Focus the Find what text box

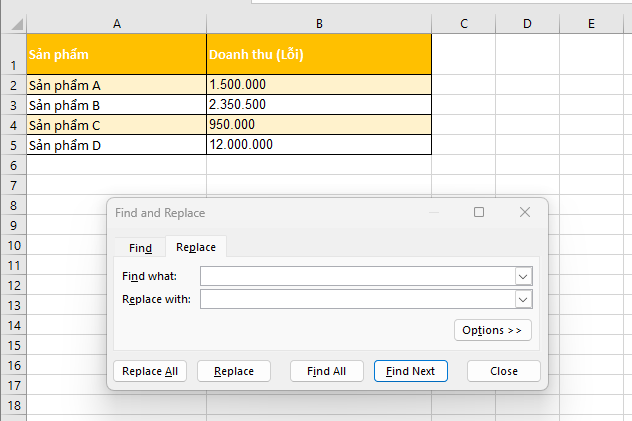pyautogui.click(x=357, y=276)
